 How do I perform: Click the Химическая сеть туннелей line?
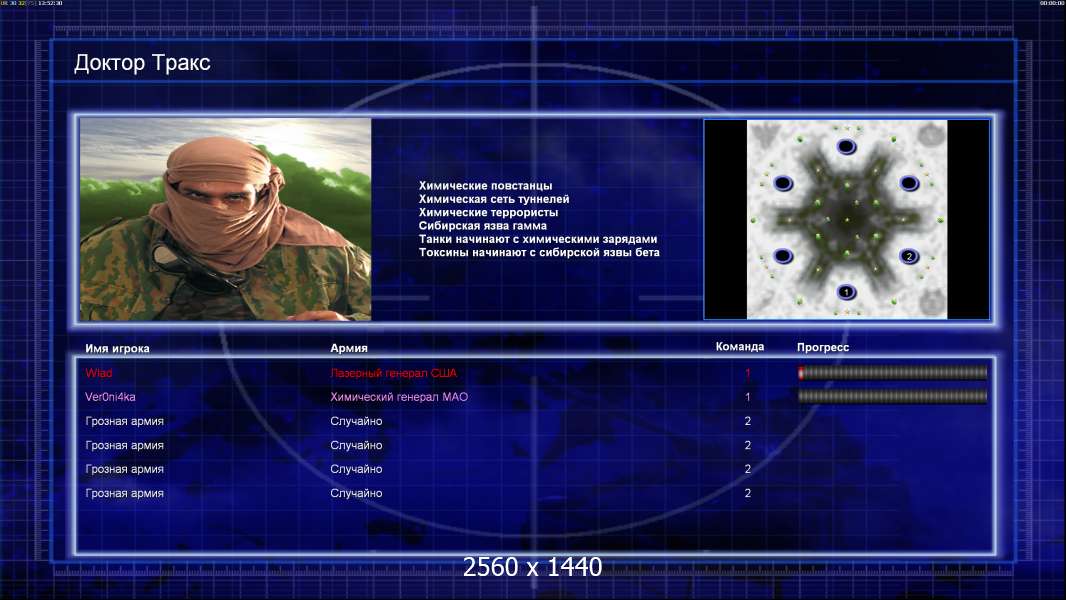point(494,199)
